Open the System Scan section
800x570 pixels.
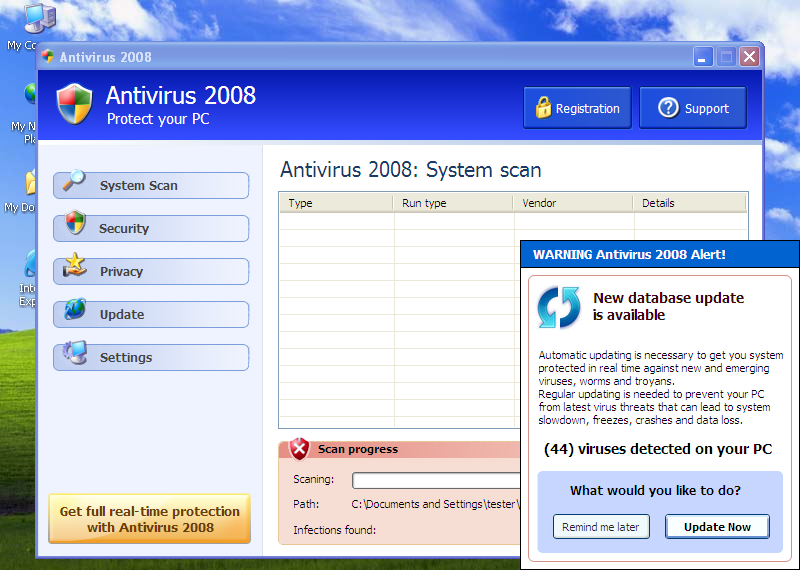pos(151,185)
